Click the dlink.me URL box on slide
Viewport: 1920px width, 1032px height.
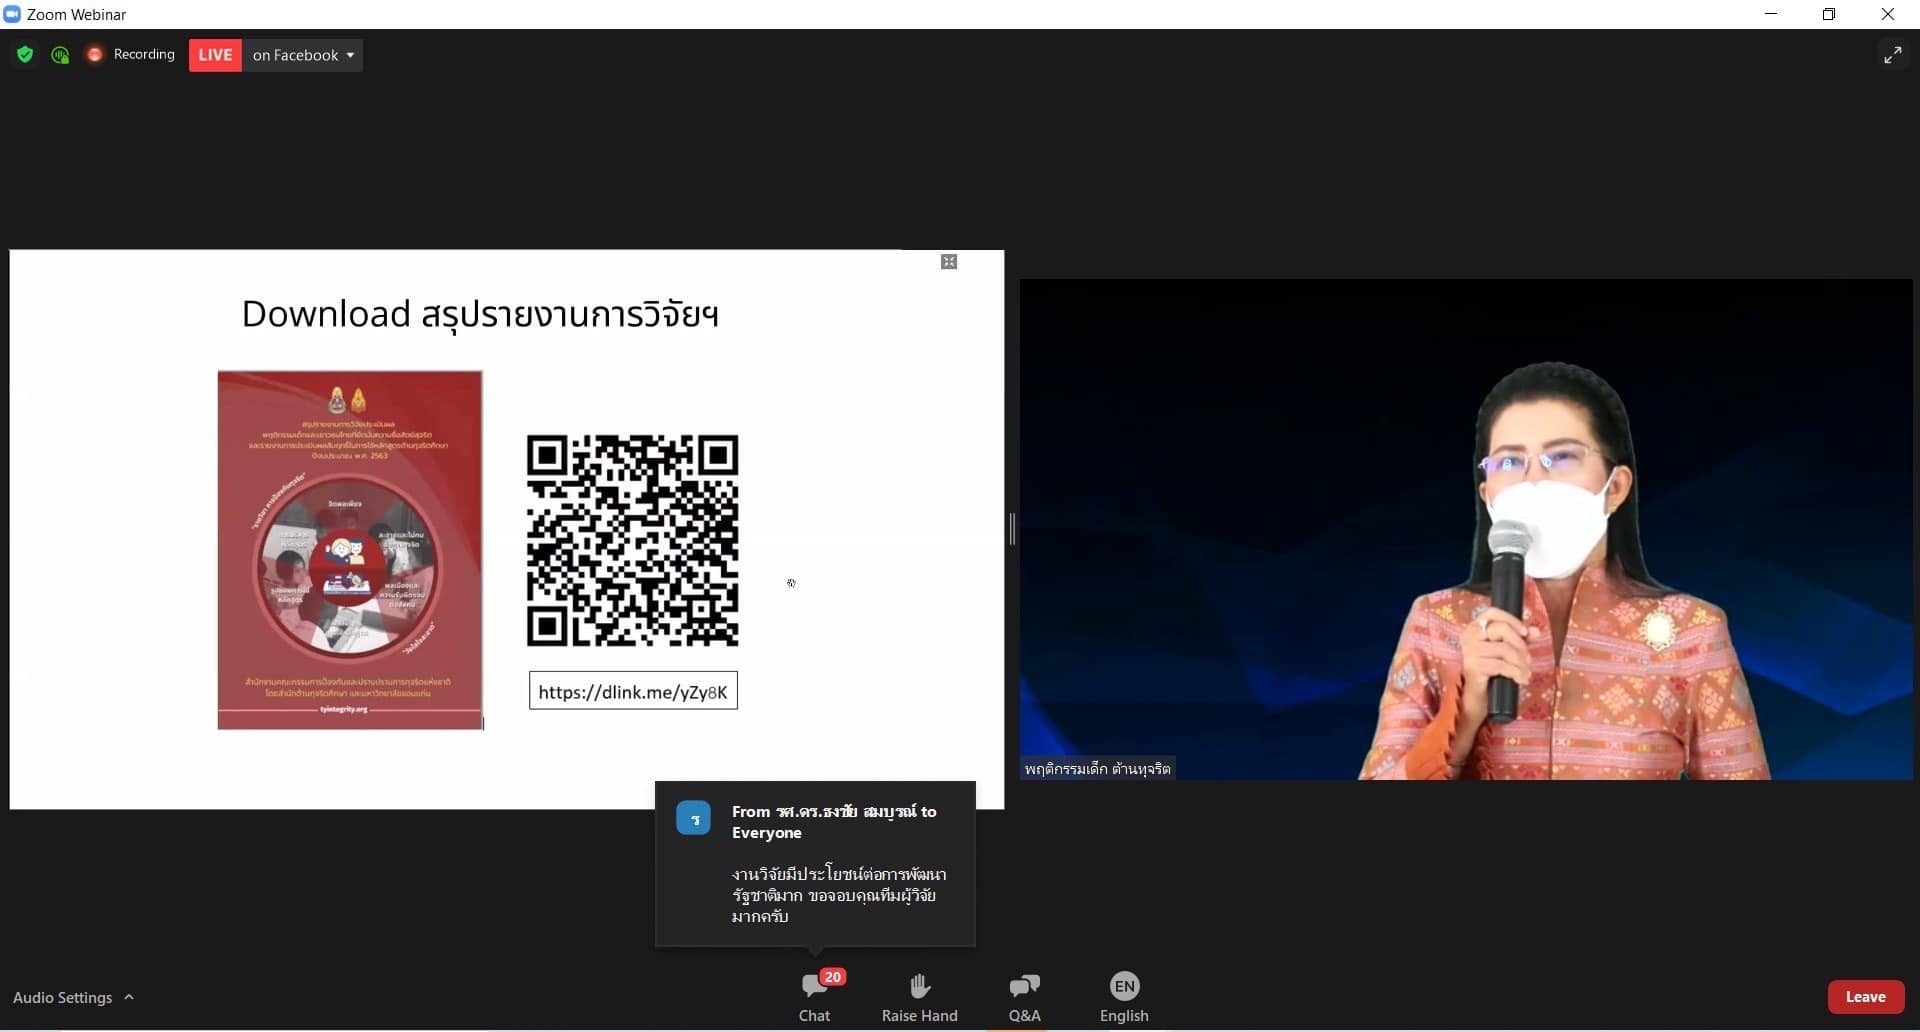pos(633,691)
